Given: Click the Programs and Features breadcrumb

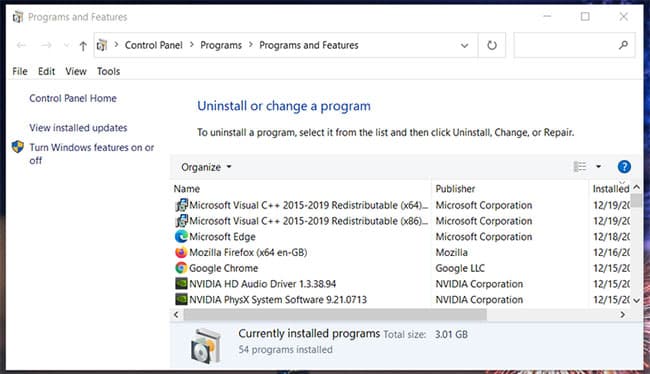Looking at the screenshot, I should [309, 45].
